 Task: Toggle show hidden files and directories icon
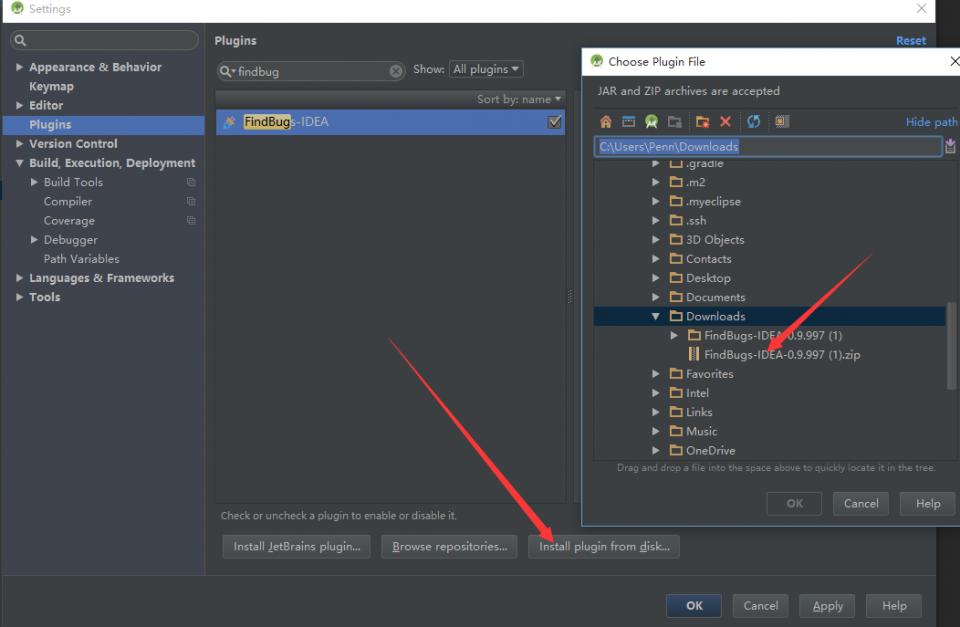pyautogui.click(x=782, y=121)
